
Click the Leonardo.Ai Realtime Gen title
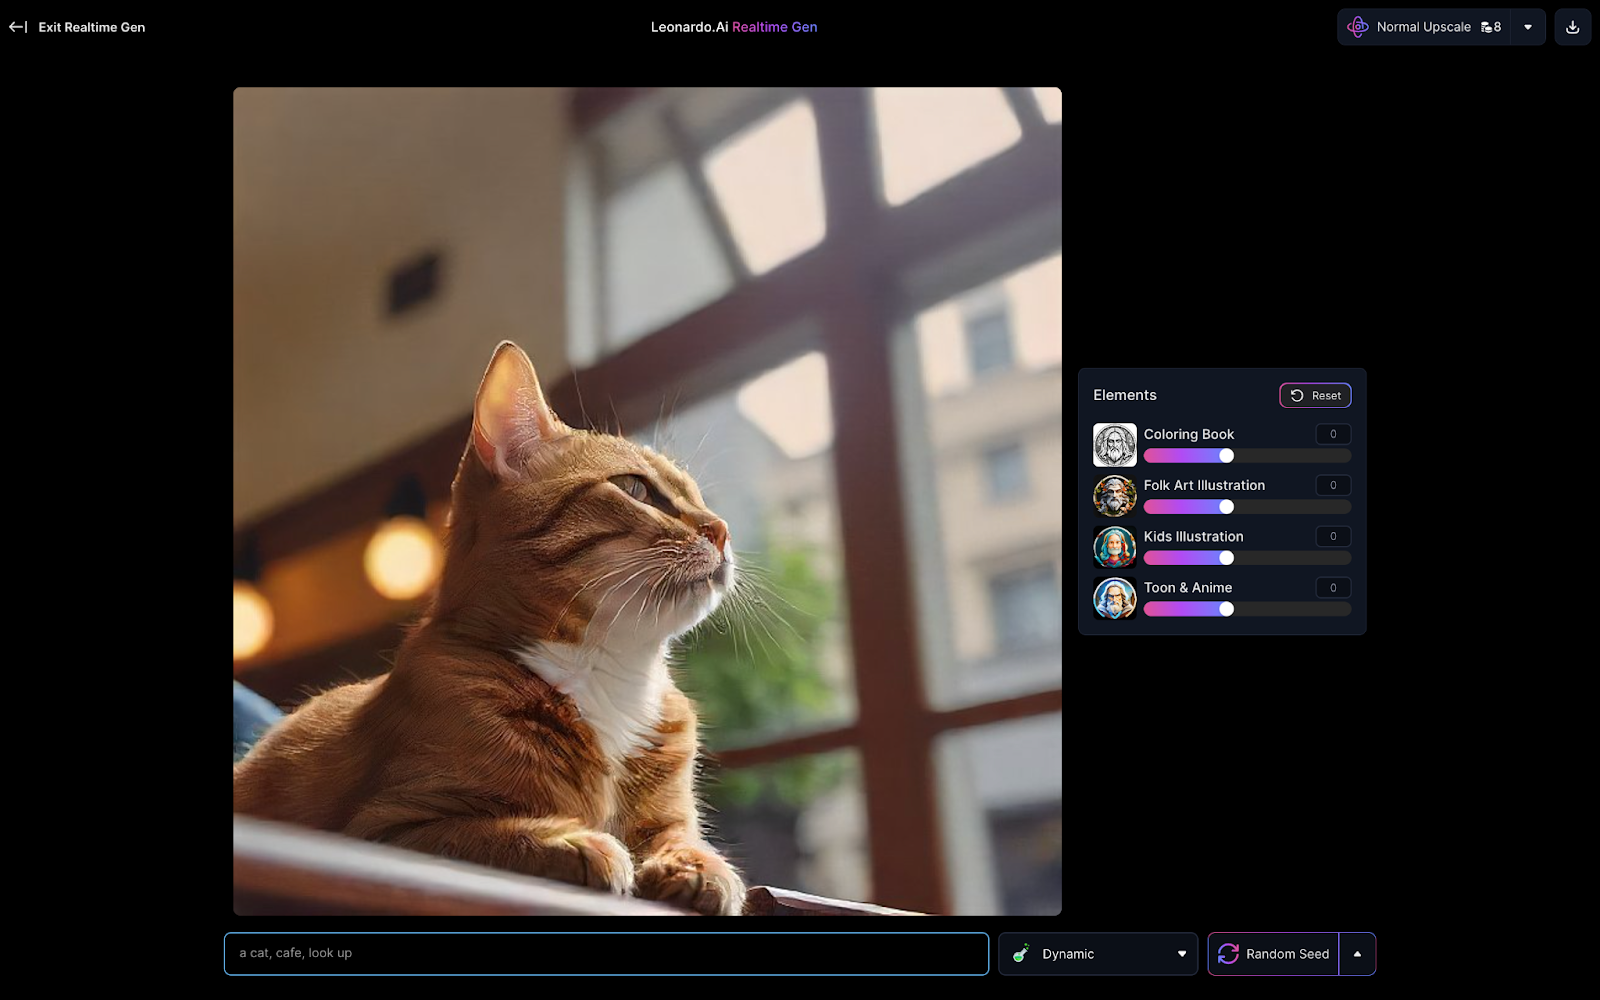(734, 27)
